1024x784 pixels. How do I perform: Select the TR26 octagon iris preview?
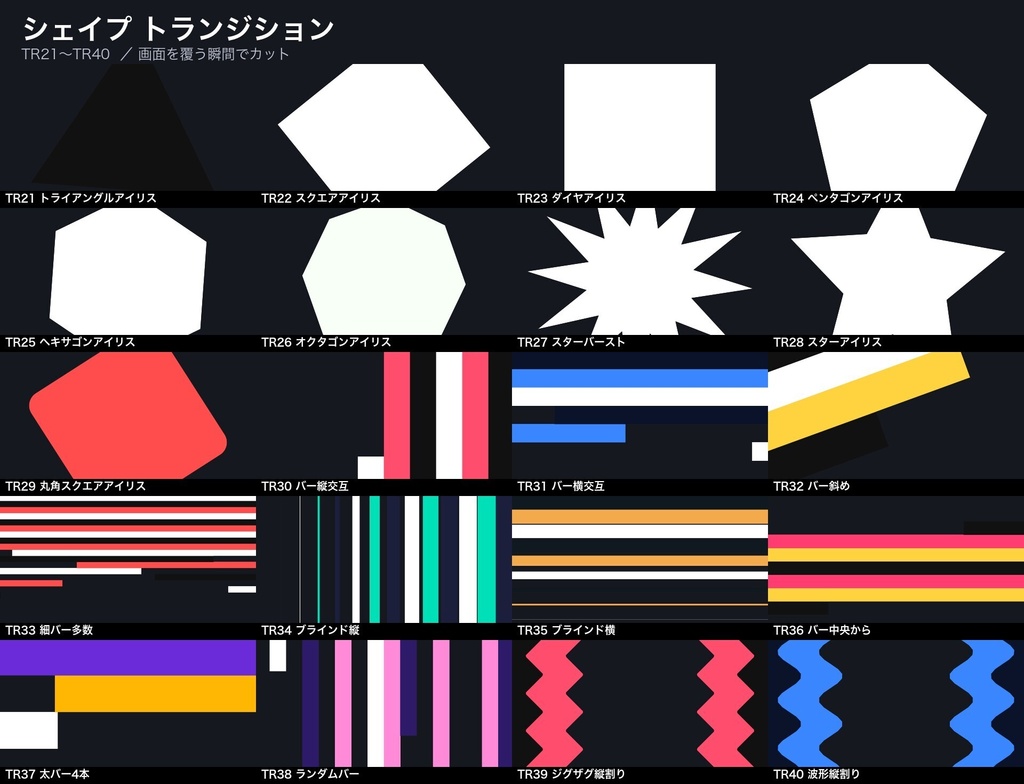[384, 271]
